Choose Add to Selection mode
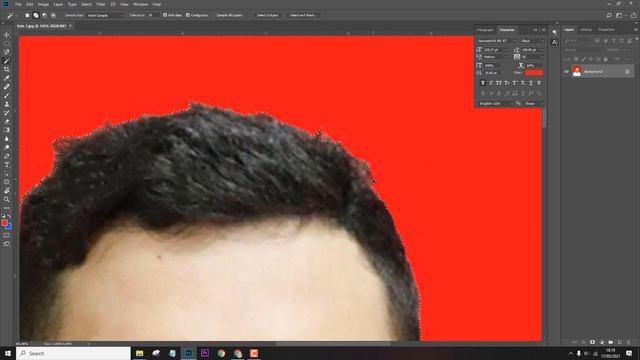Image resolution: width=640 pixels, height=360 pixels. click(x=36, y=15)
